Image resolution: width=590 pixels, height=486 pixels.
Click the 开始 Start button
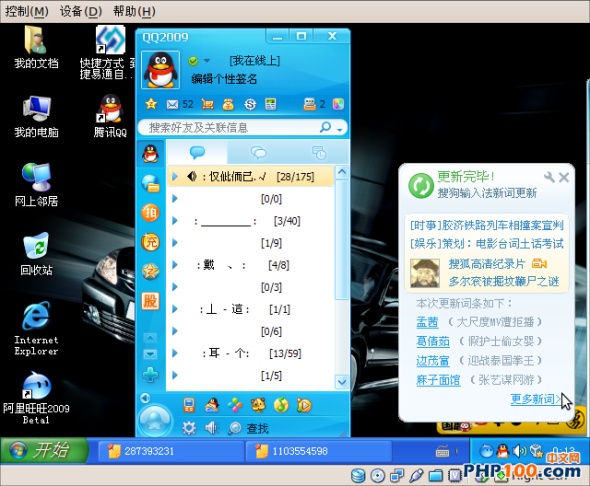44,450
